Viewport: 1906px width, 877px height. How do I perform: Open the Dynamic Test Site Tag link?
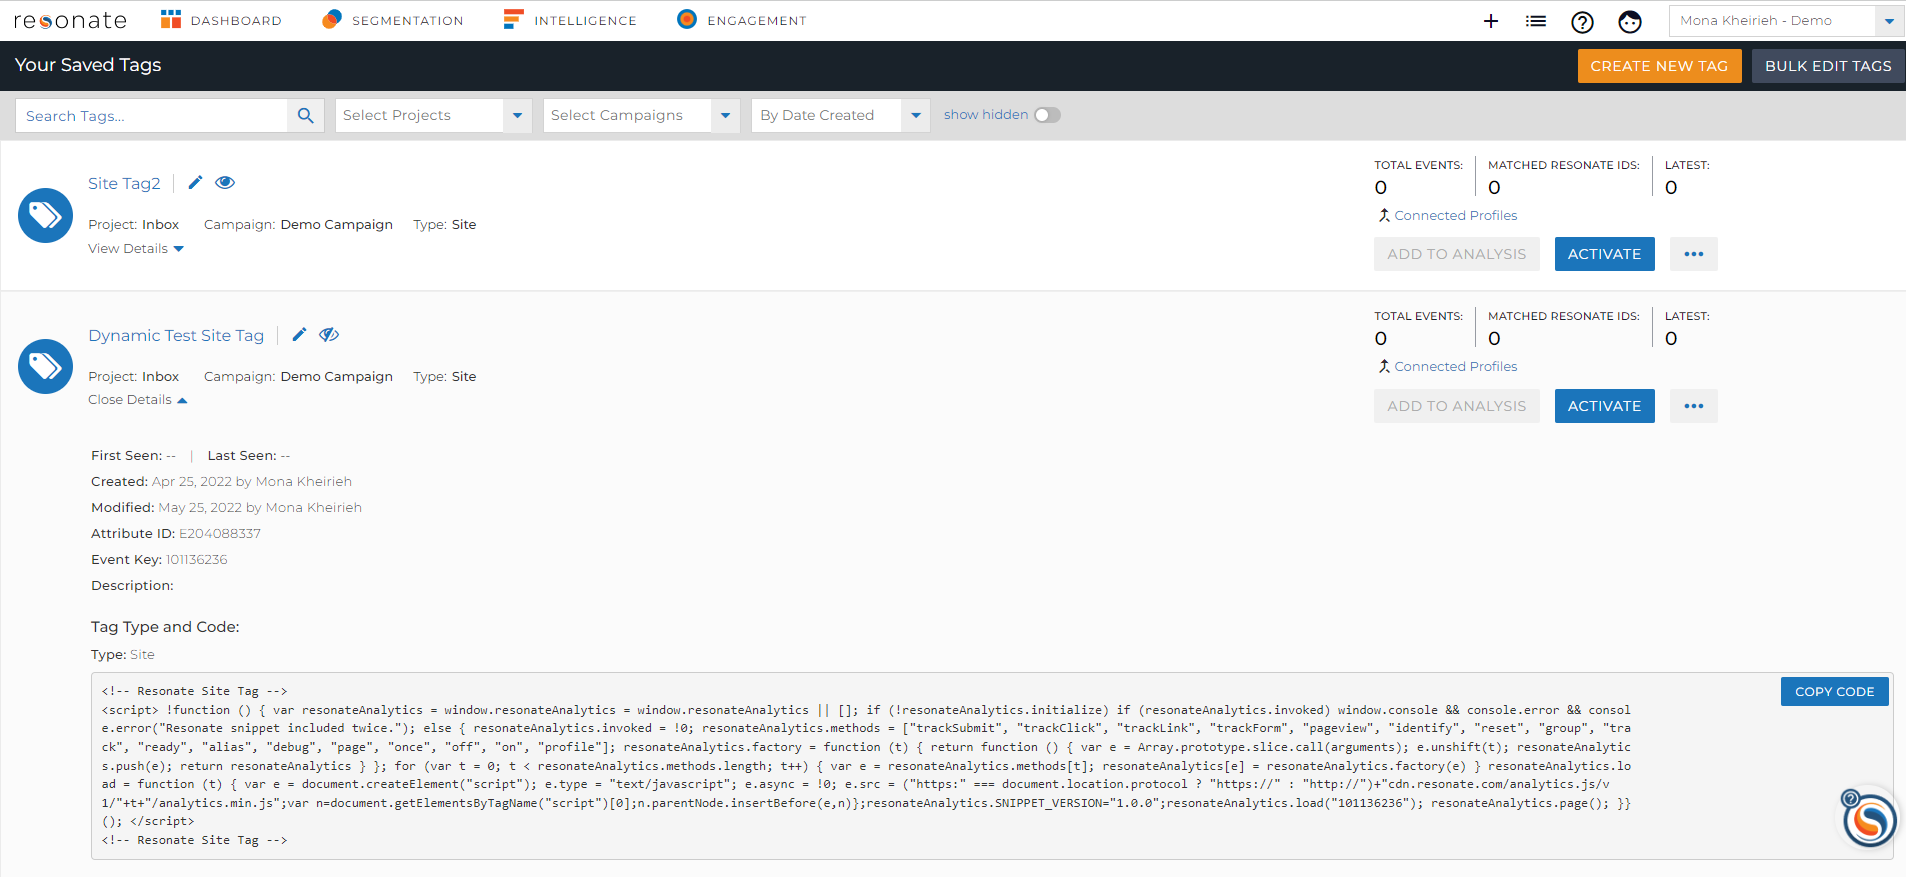176,335
